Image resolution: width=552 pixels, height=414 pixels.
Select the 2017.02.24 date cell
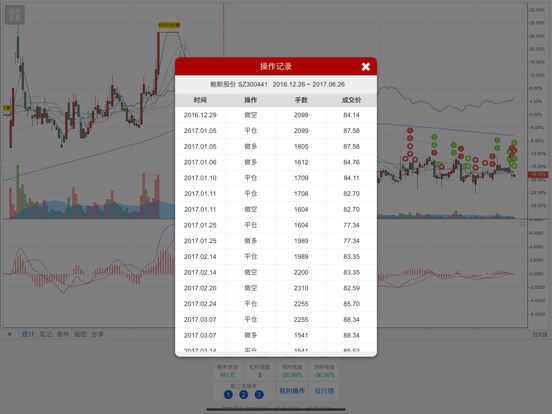pos(200,304)
